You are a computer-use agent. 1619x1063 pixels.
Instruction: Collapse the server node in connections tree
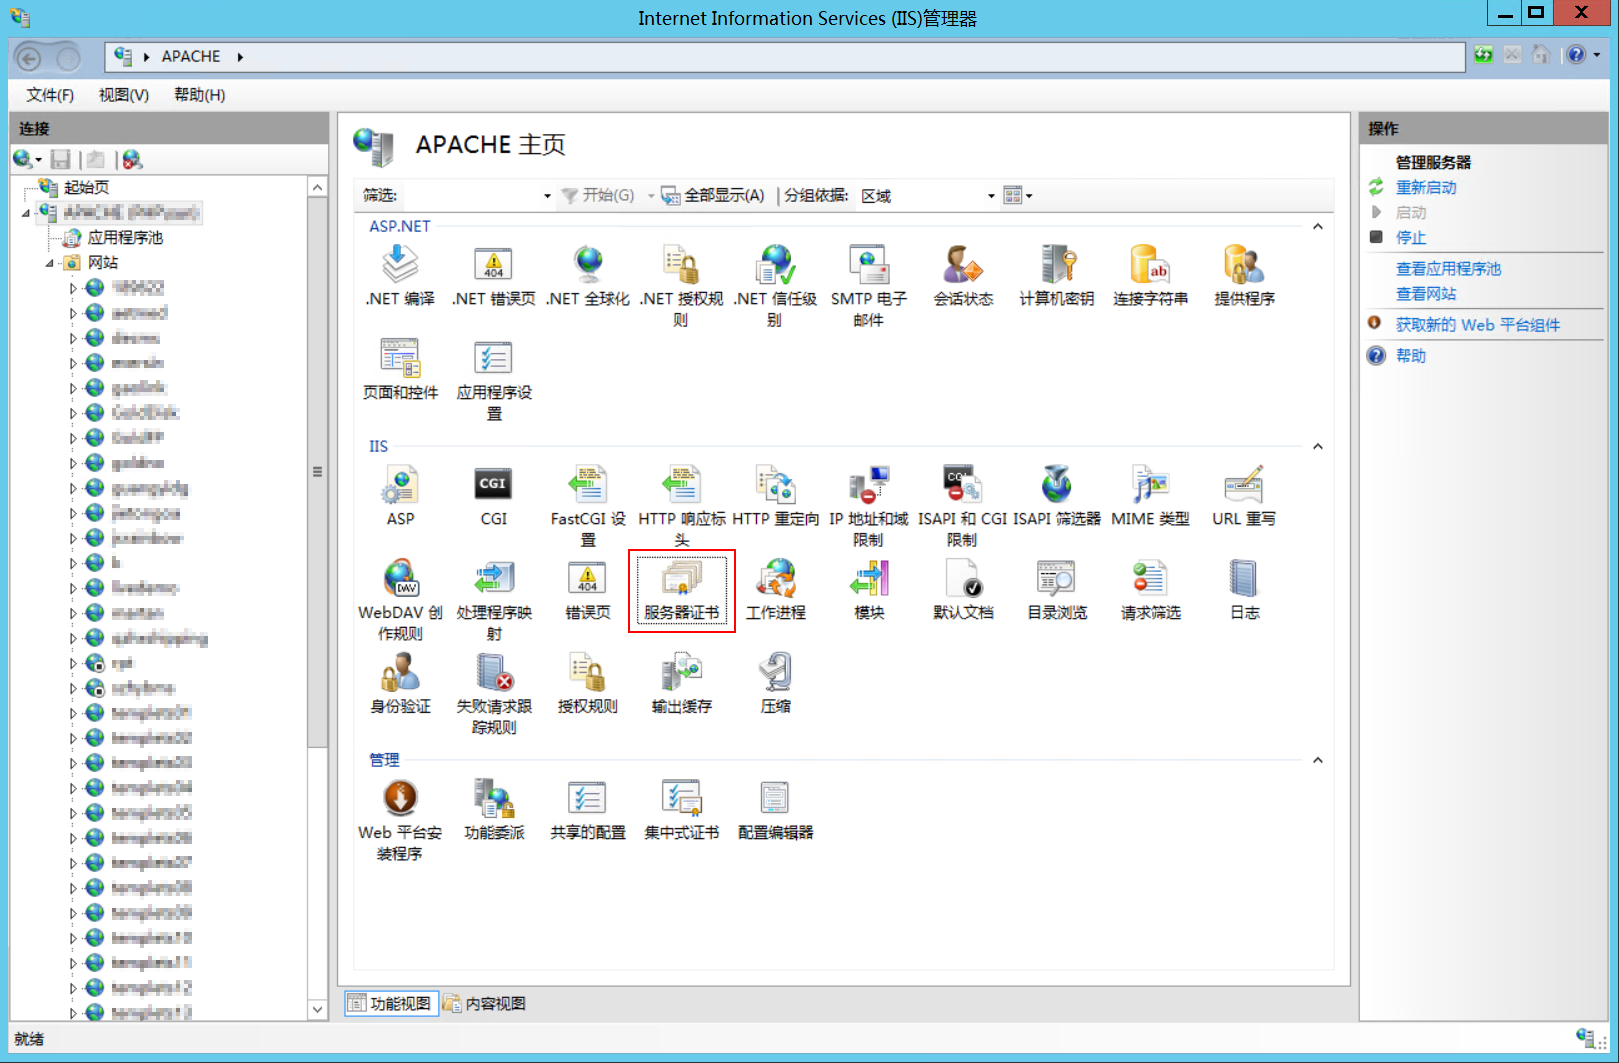[26, 213]
